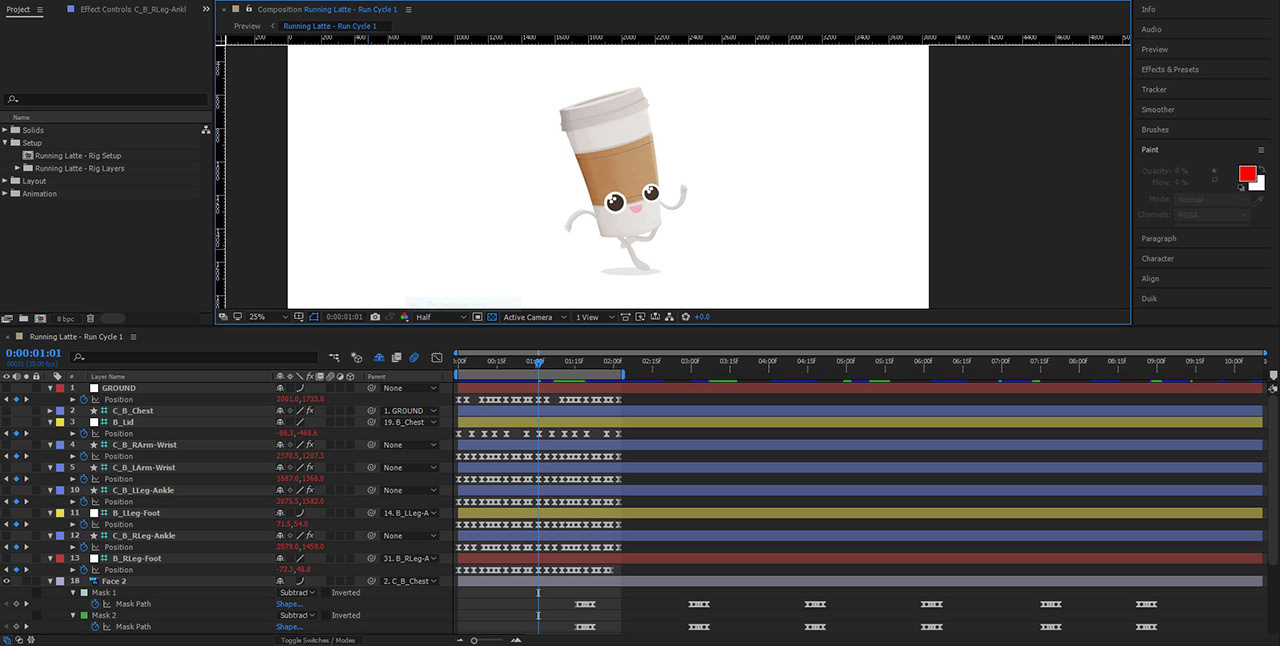Click the show channel RGB icon
The height and width of the screenshot is (646, 1280).
pos(405,317)
